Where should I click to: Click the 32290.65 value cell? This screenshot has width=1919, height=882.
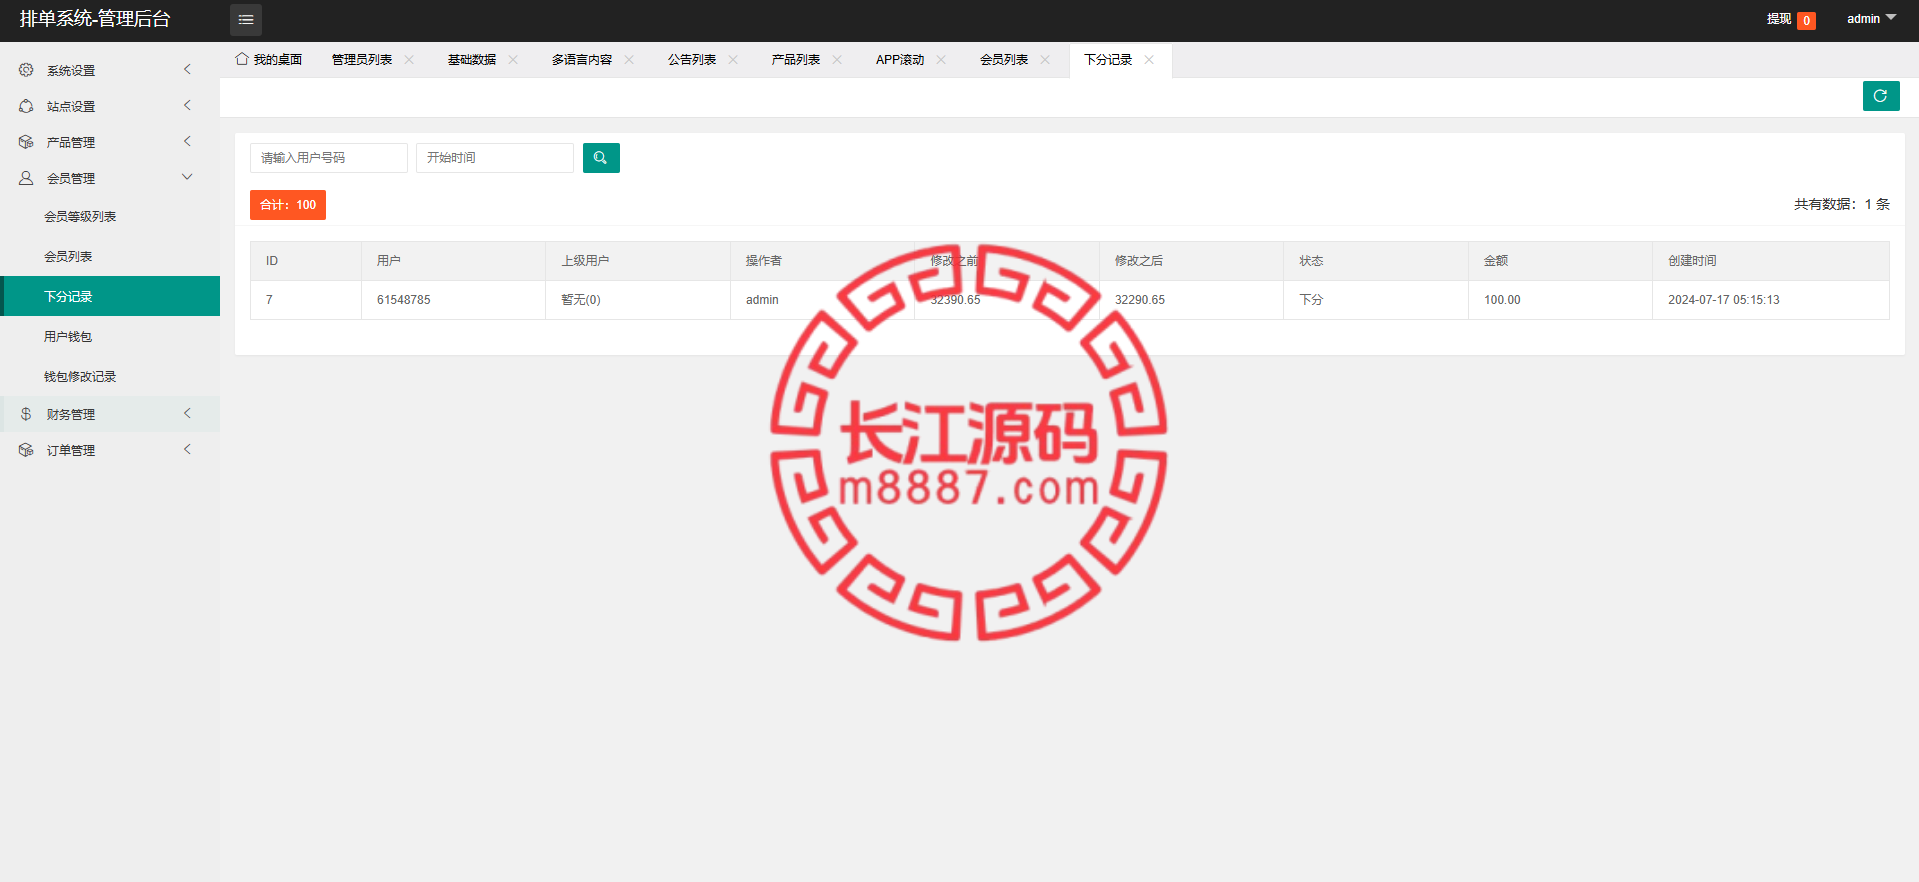coord(1191,300)
